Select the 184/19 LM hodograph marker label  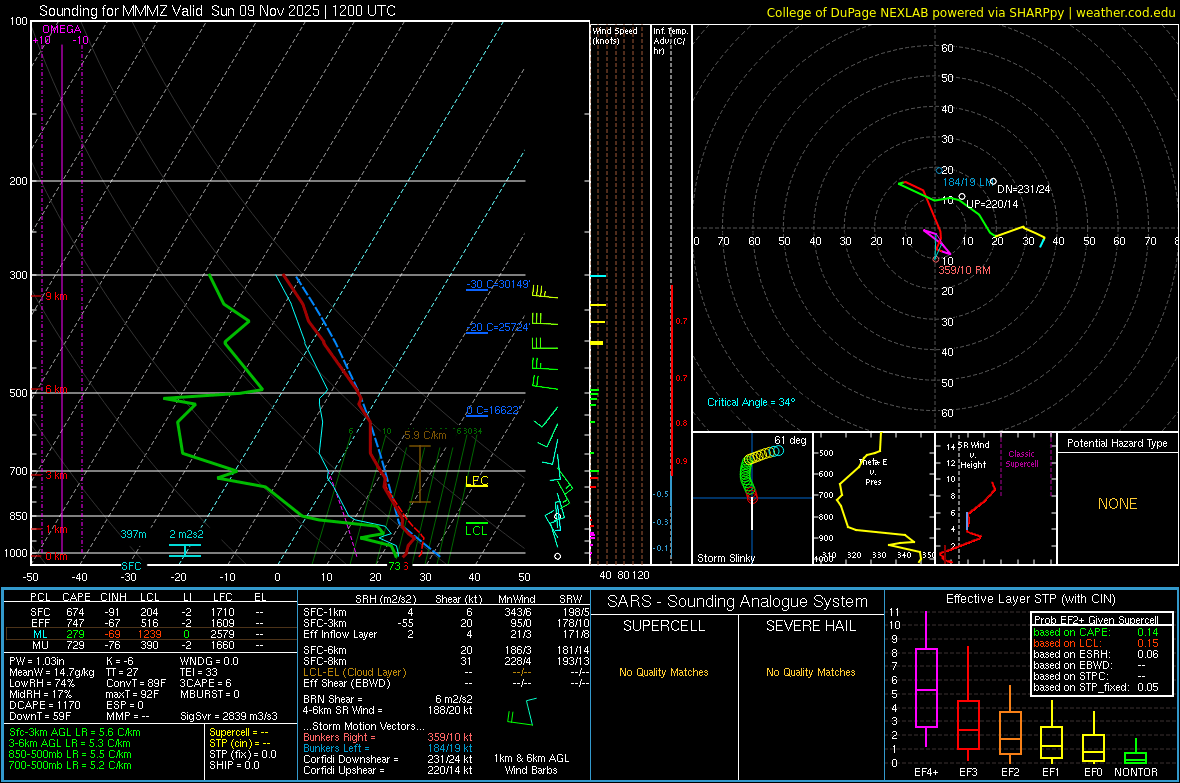(x=966, y=182)
